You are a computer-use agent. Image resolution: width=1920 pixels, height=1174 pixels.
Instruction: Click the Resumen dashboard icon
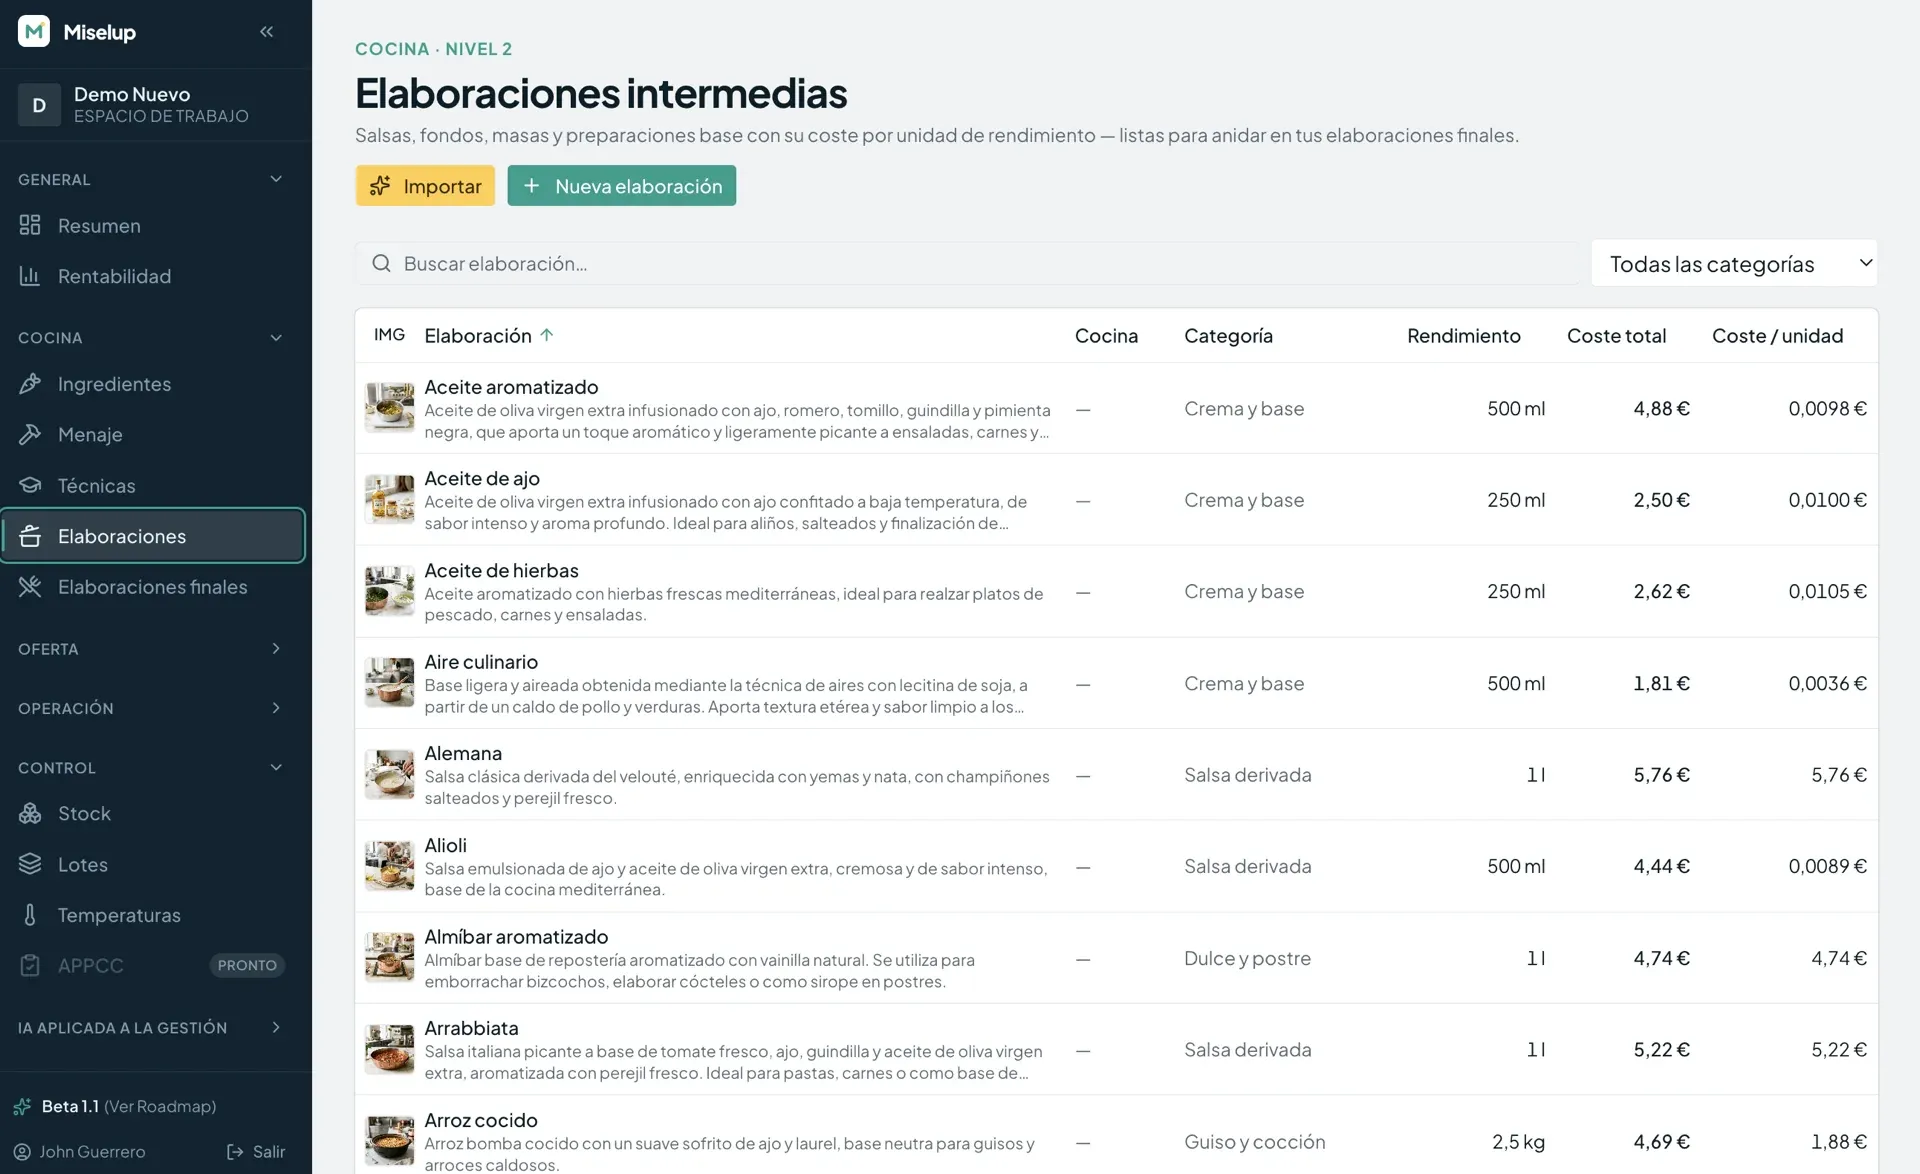[x=30, y=225]
